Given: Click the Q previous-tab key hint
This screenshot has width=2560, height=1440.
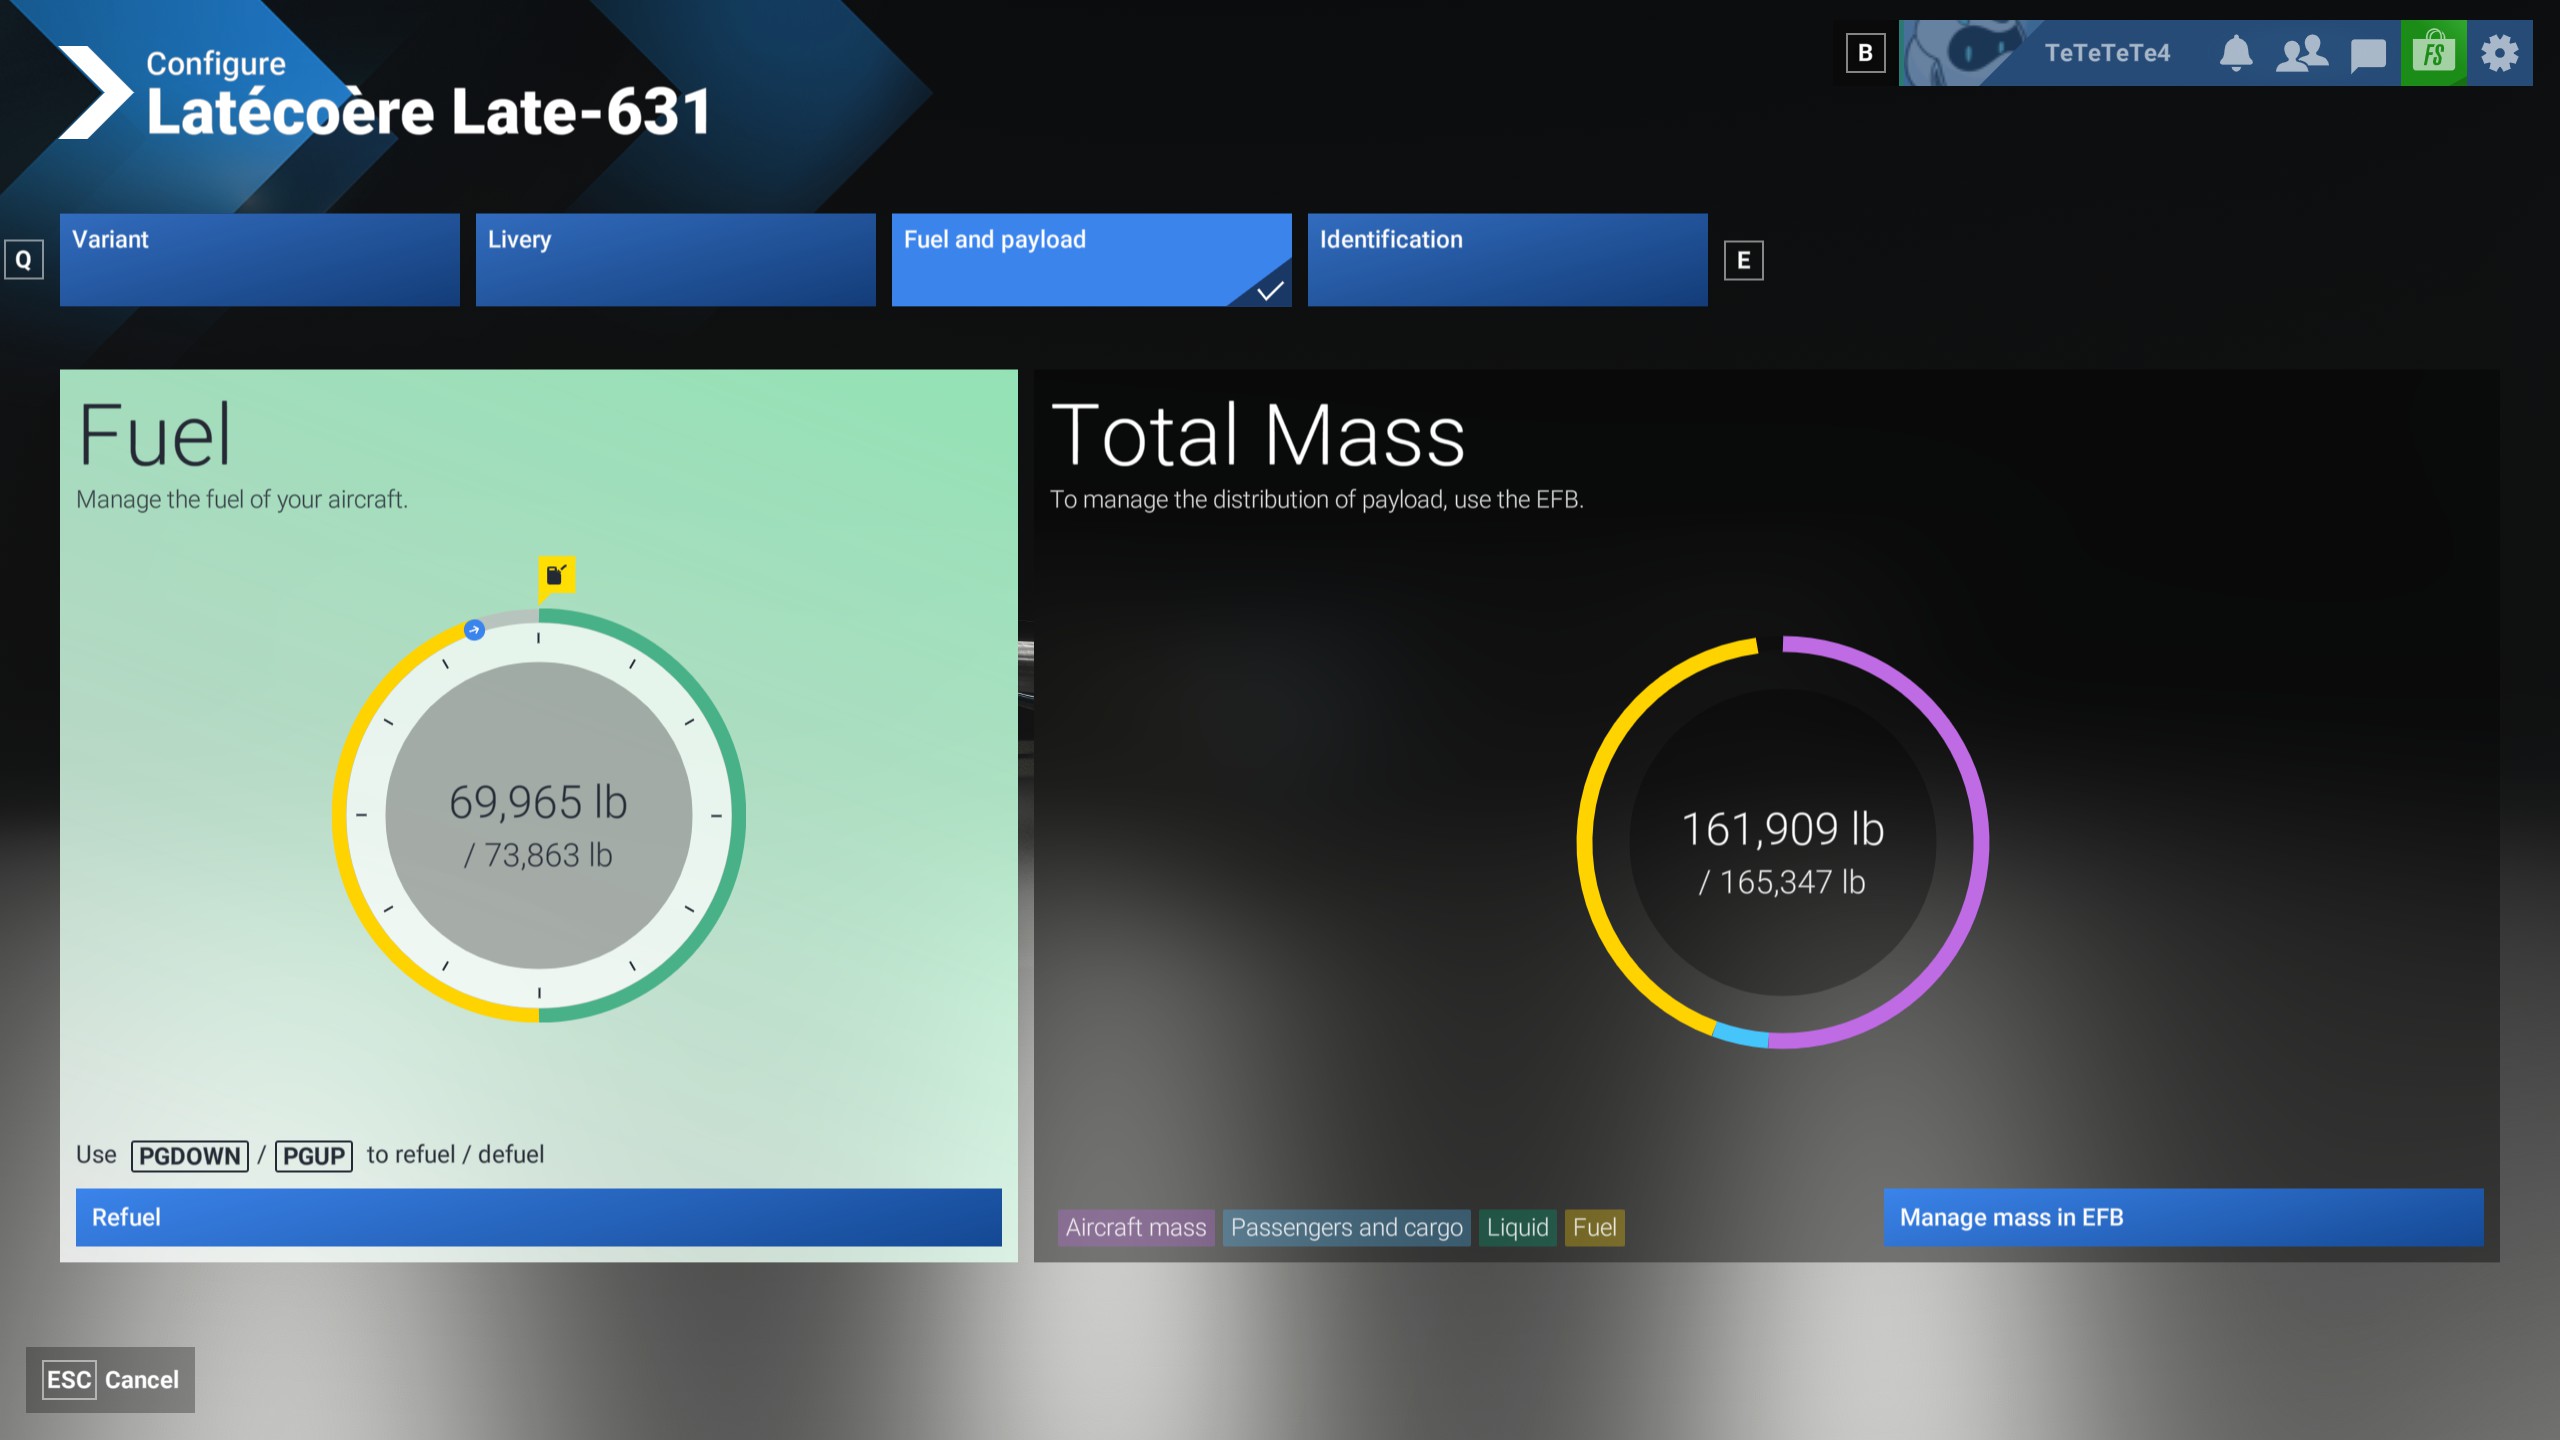Looking at the screenshot, I should (23, 260).
